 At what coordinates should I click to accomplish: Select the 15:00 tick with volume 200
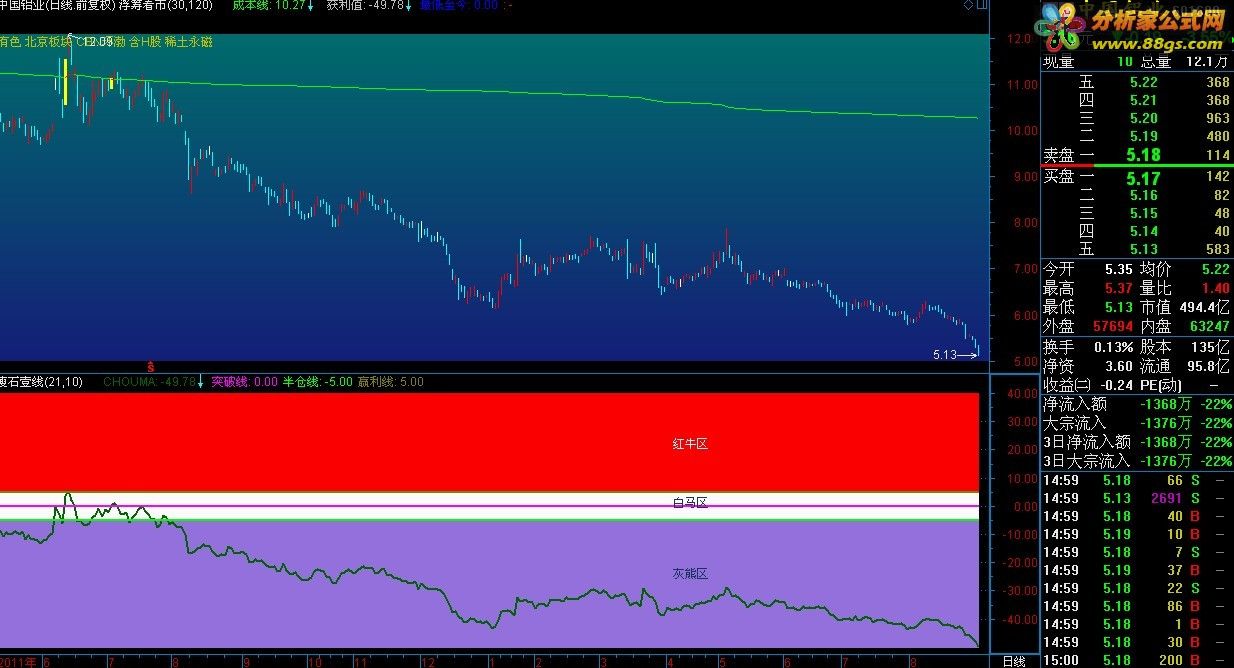point(1137,660)
